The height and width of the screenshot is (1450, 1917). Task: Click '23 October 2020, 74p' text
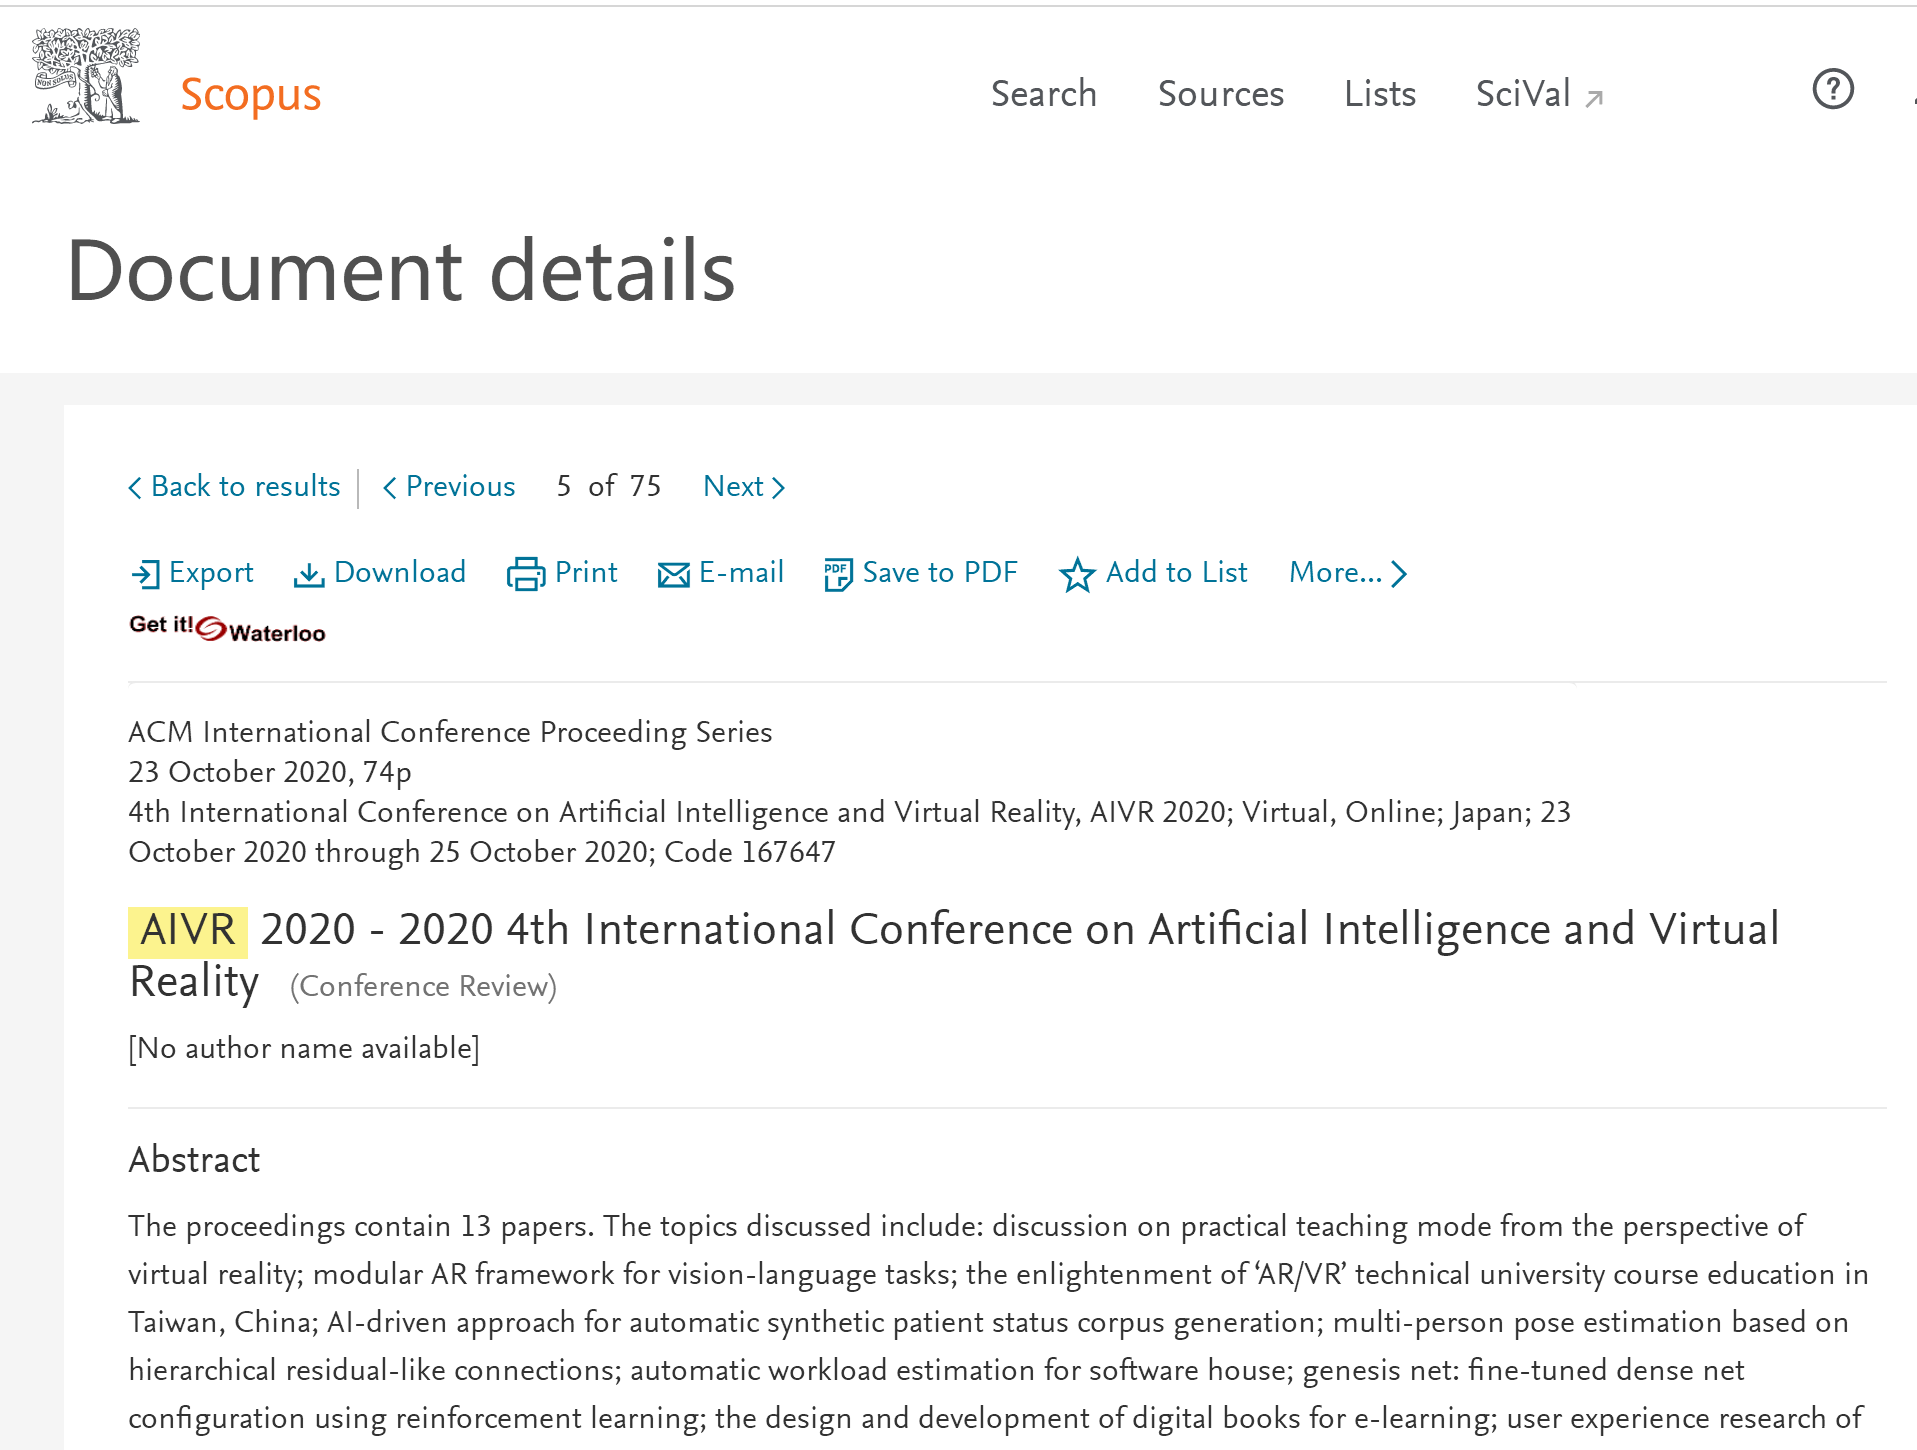(270, 773)
